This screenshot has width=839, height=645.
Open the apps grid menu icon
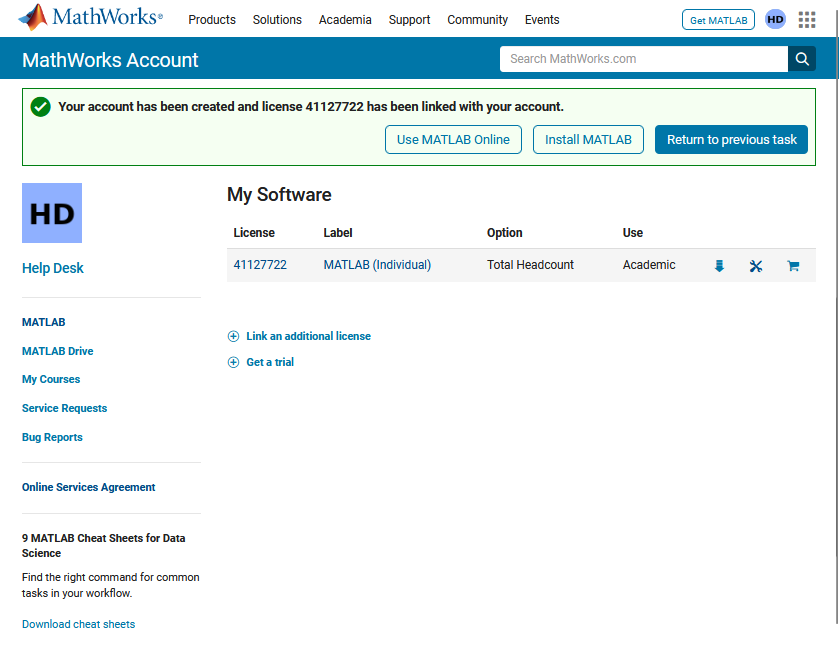click(x=807, y=20)
